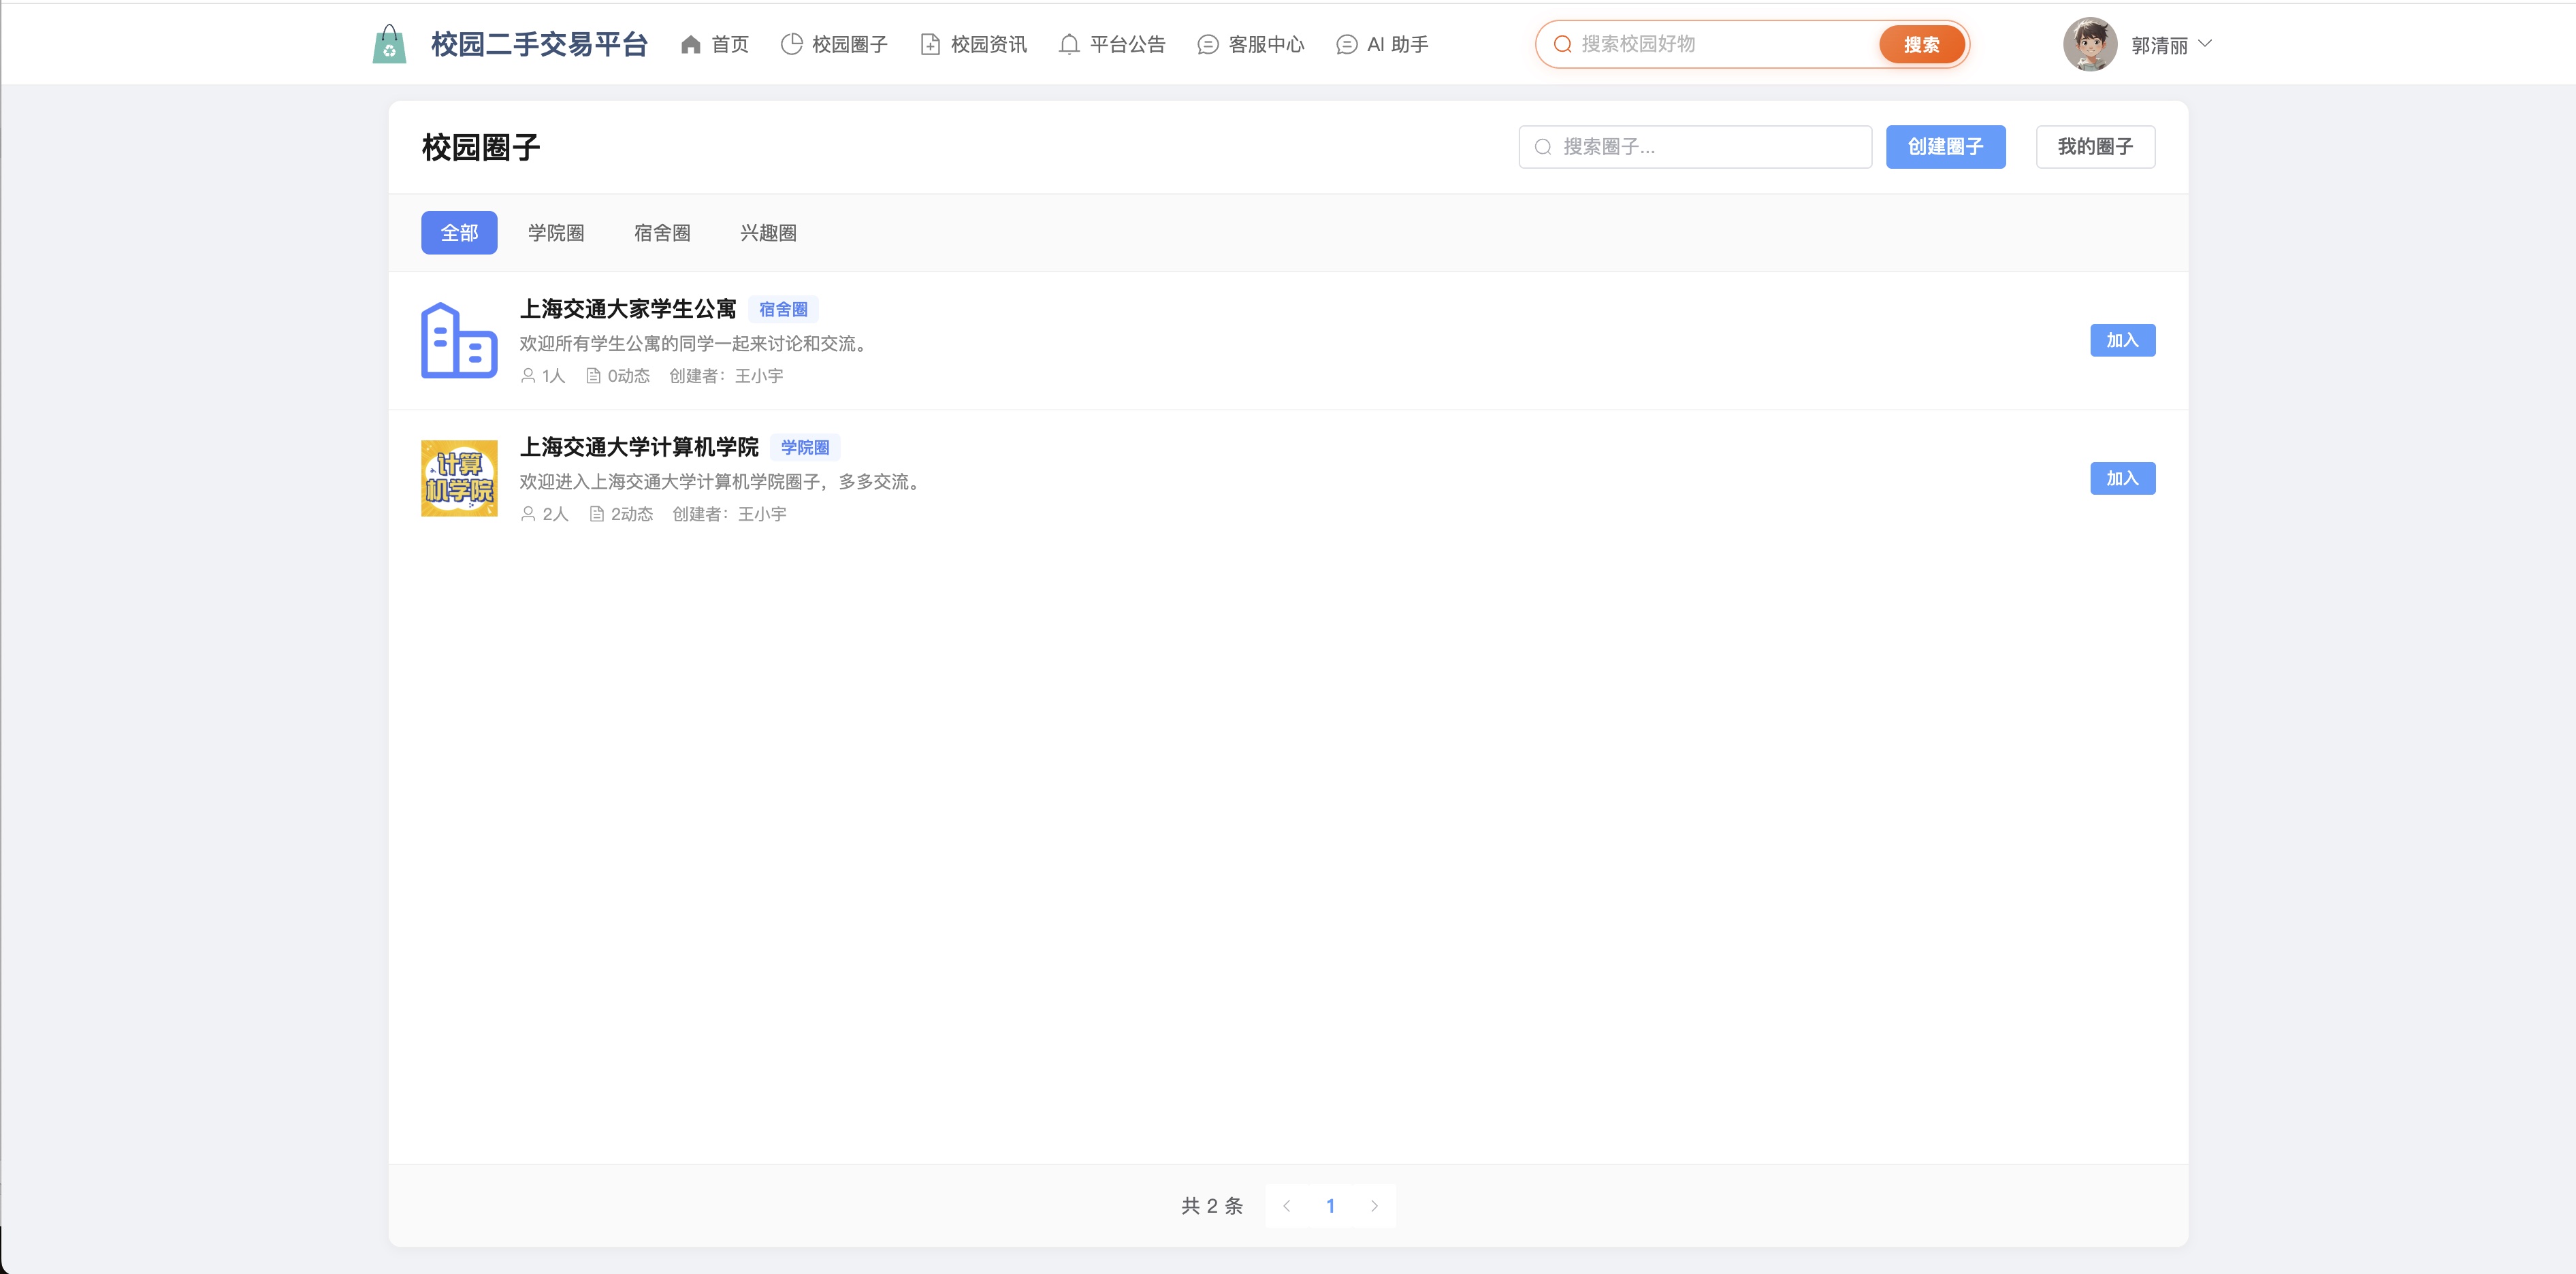Click the 宿舍圈 tag on 学生公寓
Image resolution: width=2576 pixels, height=1274 pixels.
(783, 309)
